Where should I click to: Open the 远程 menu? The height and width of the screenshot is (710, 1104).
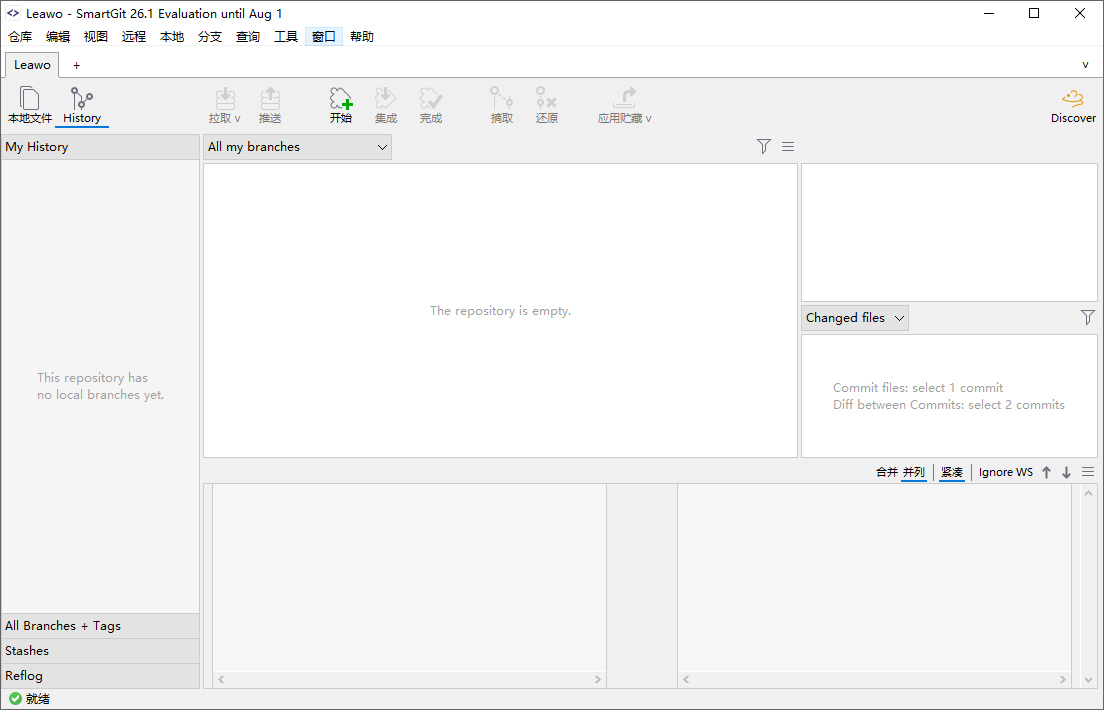coord(134,37)
